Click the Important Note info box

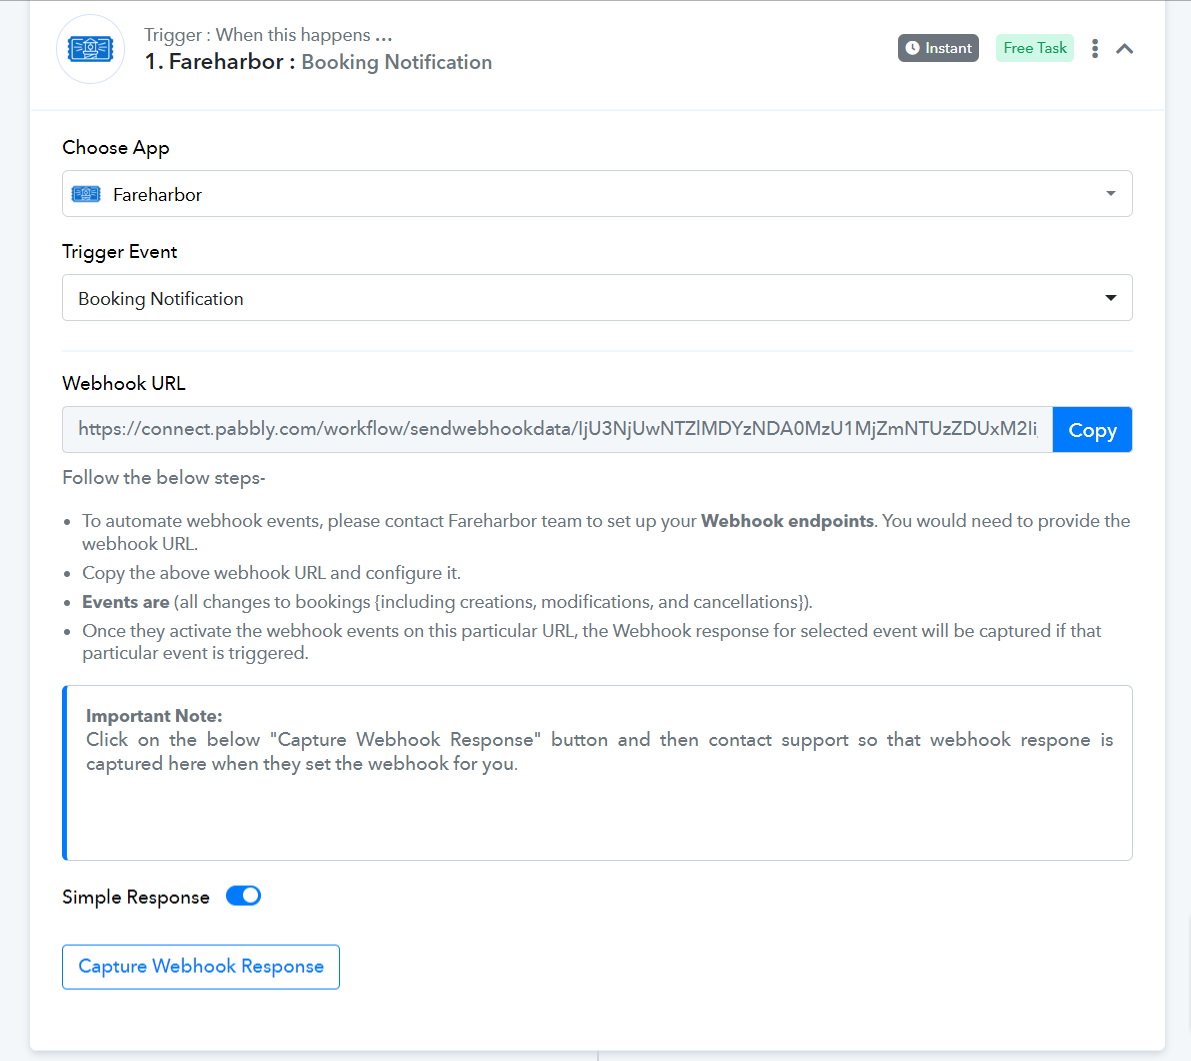tap(597, 773)
